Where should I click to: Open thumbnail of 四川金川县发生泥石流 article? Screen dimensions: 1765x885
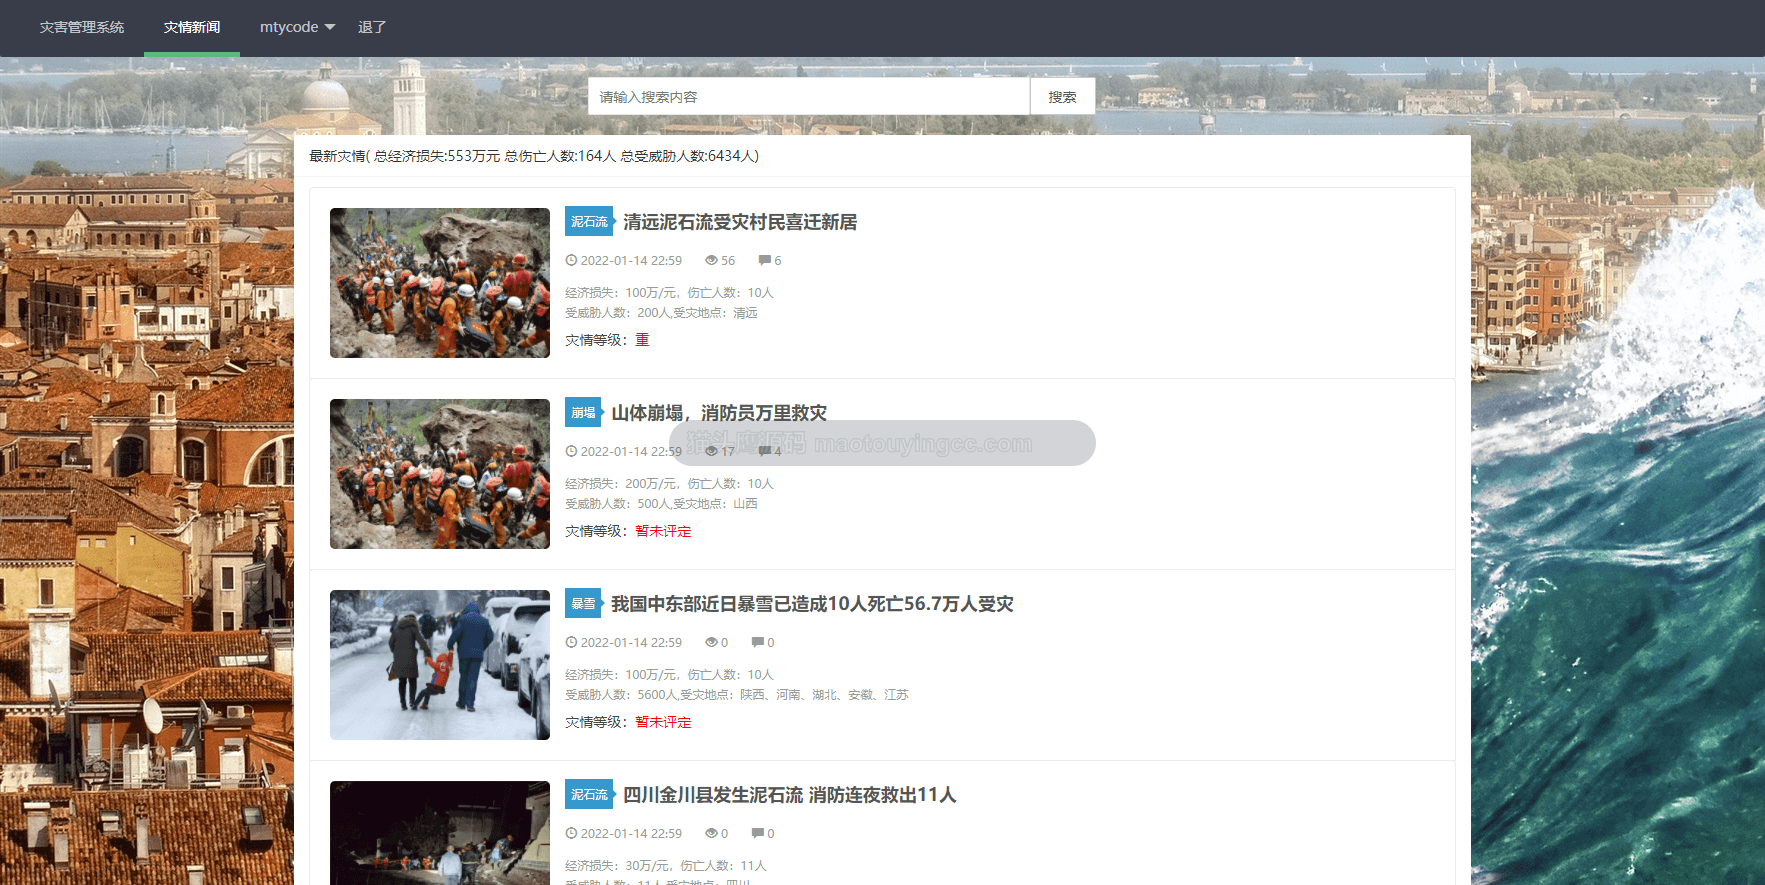[440, 832]
